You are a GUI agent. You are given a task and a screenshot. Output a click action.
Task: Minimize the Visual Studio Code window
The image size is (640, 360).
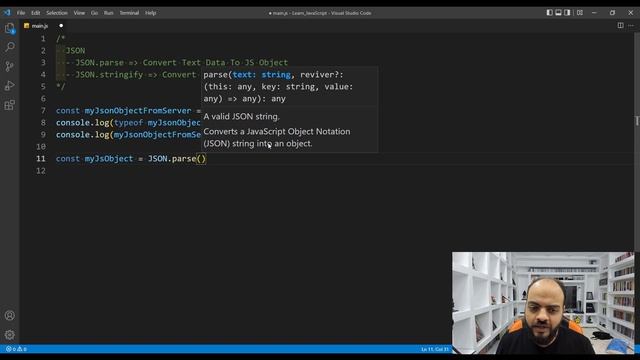(594, 13)
